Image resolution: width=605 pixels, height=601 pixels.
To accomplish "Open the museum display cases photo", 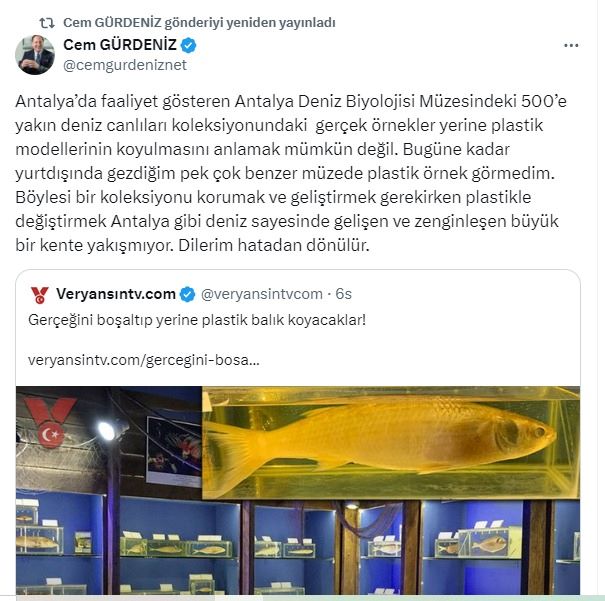I will 298,547.
